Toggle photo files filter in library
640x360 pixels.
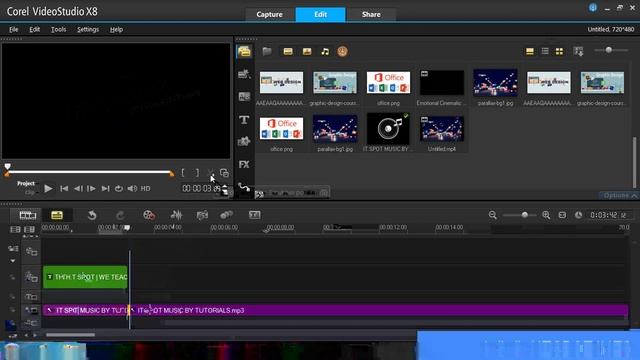307,51
